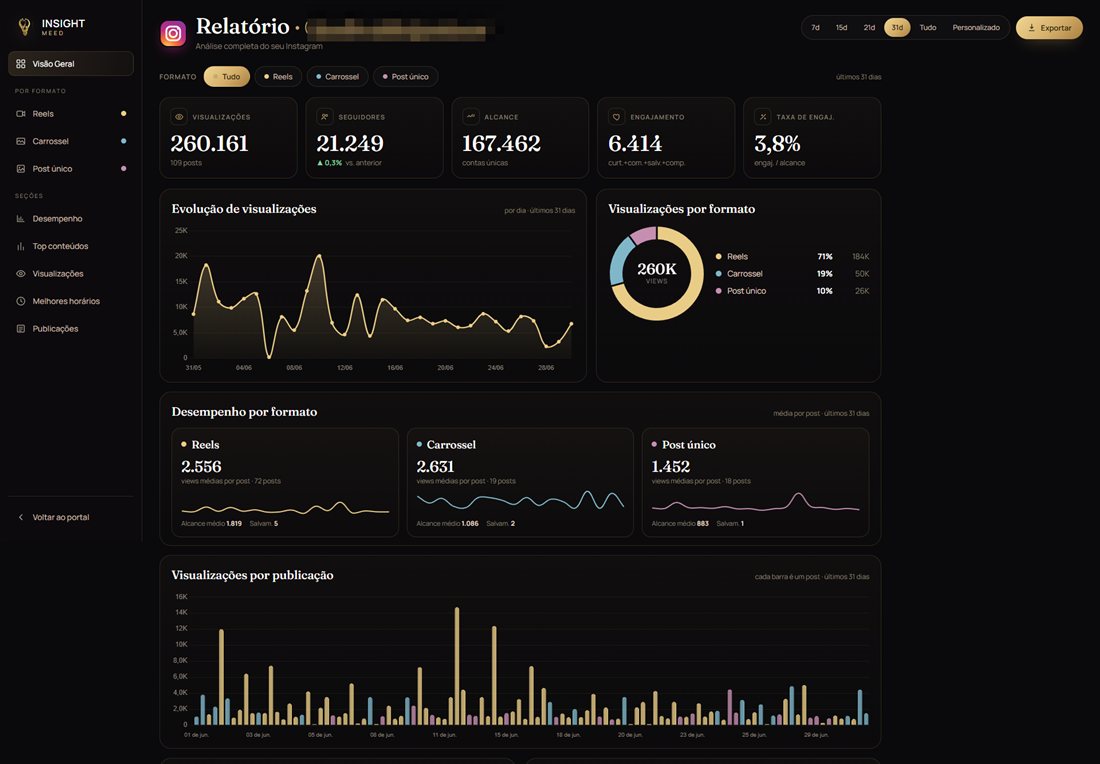Screen dimensions: 1100x764
Task: Open Post único section in sidebar
Action: (71, 168)
